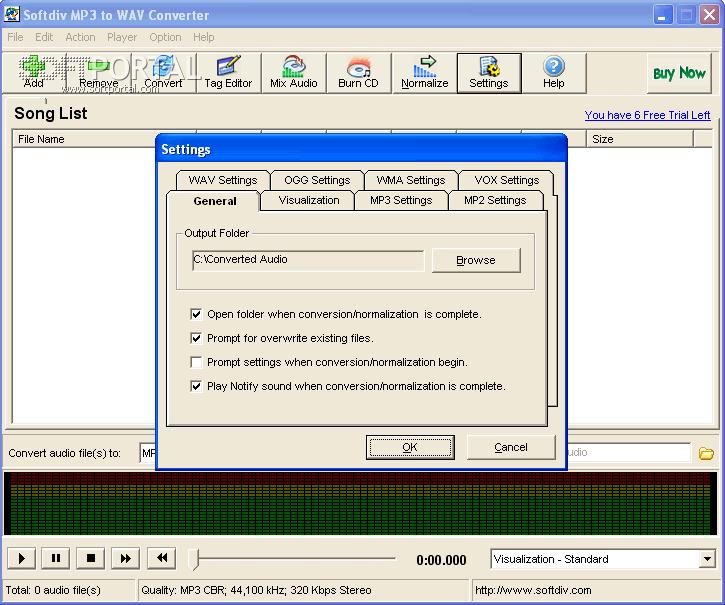Open the Mix Audio tool
725x605 pixels.
click(294, 73)
